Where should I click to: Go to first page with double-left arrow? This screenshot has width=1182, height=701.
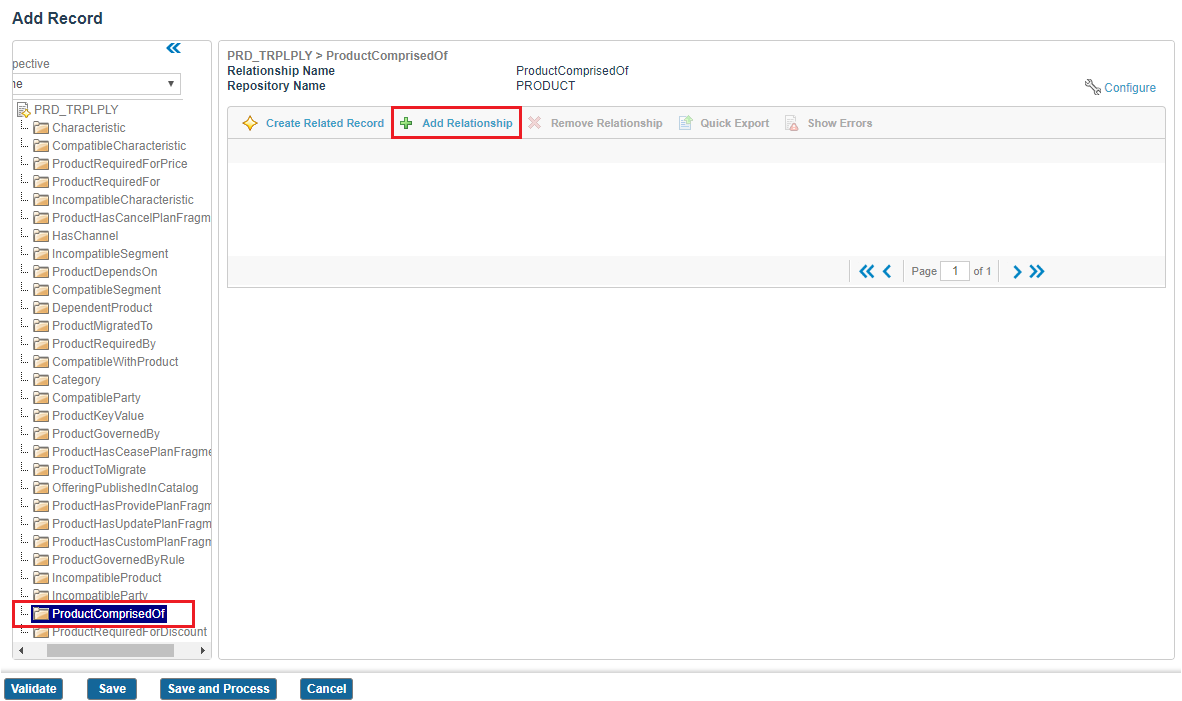[867, 271]
